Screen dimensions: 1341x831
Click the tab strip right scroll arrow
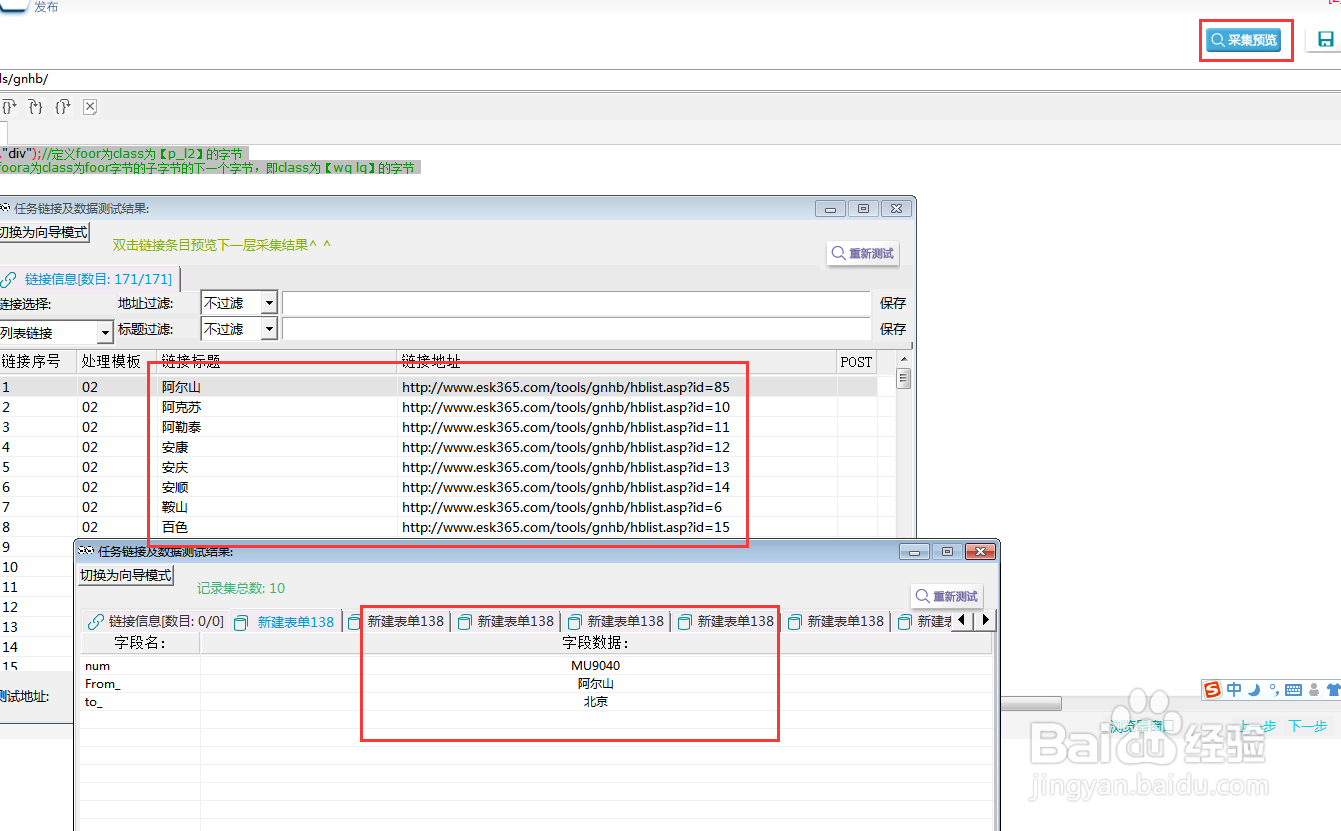pyautogui.click(x=985, y=620)
